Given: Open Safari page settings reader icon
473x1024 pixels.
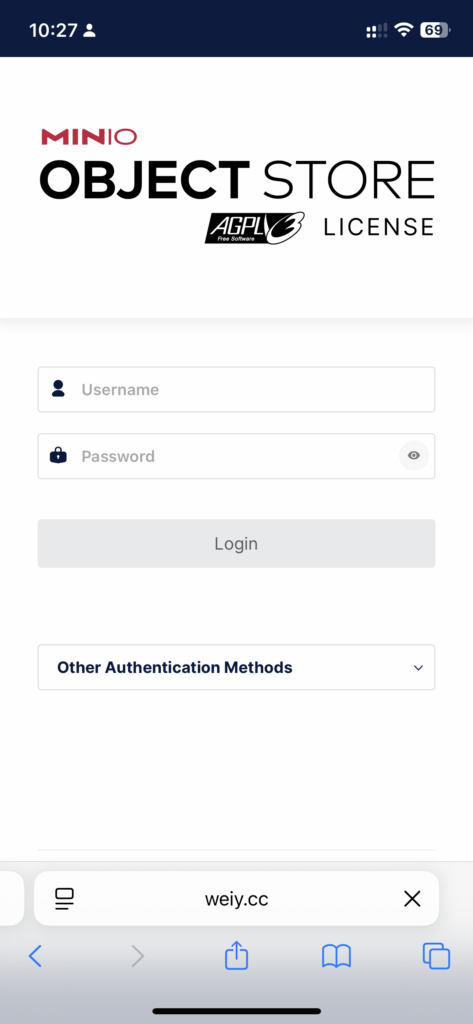Looking at the screenshot, I should pyautogui.click(x=65, y=899).
